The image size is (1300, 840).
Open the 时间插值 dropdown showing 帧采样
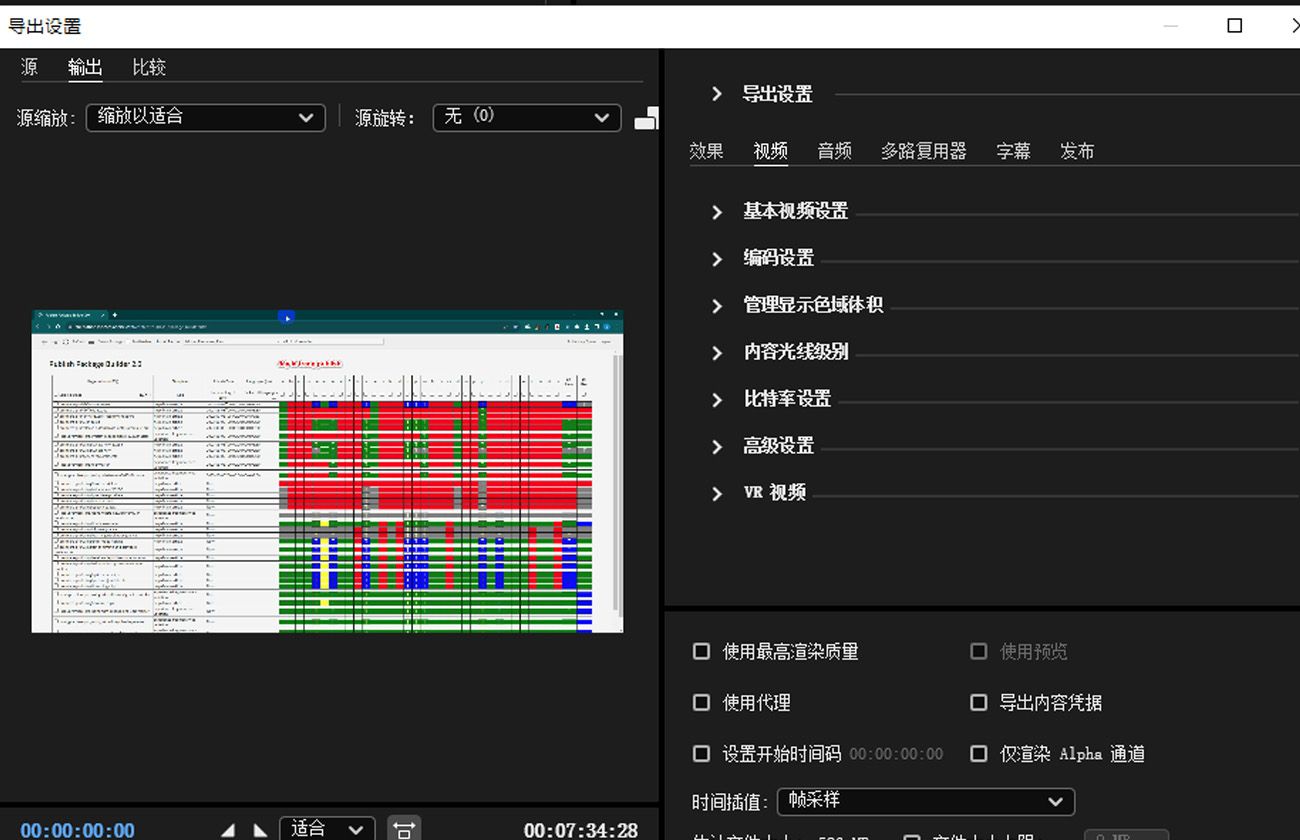click(925, 801)
